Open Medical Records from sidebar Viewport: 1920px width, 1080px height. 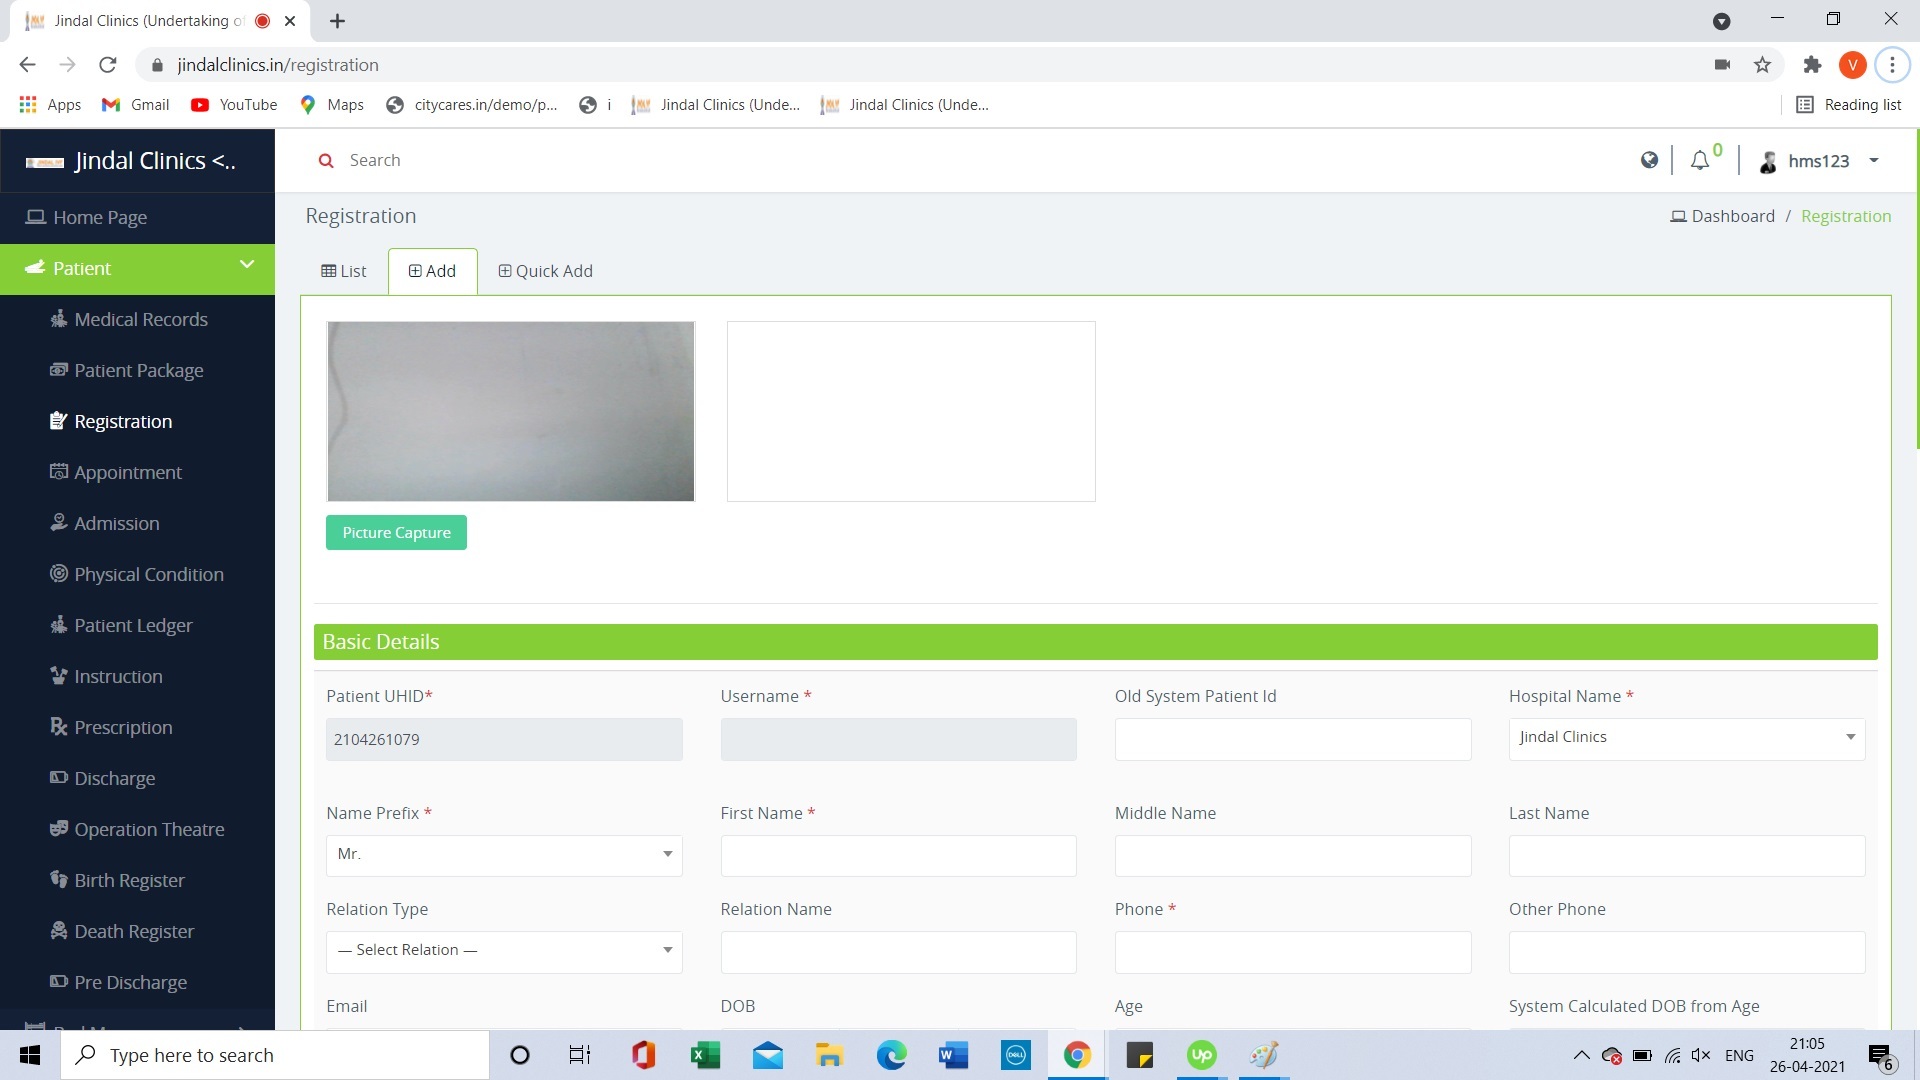click(140, 320)
